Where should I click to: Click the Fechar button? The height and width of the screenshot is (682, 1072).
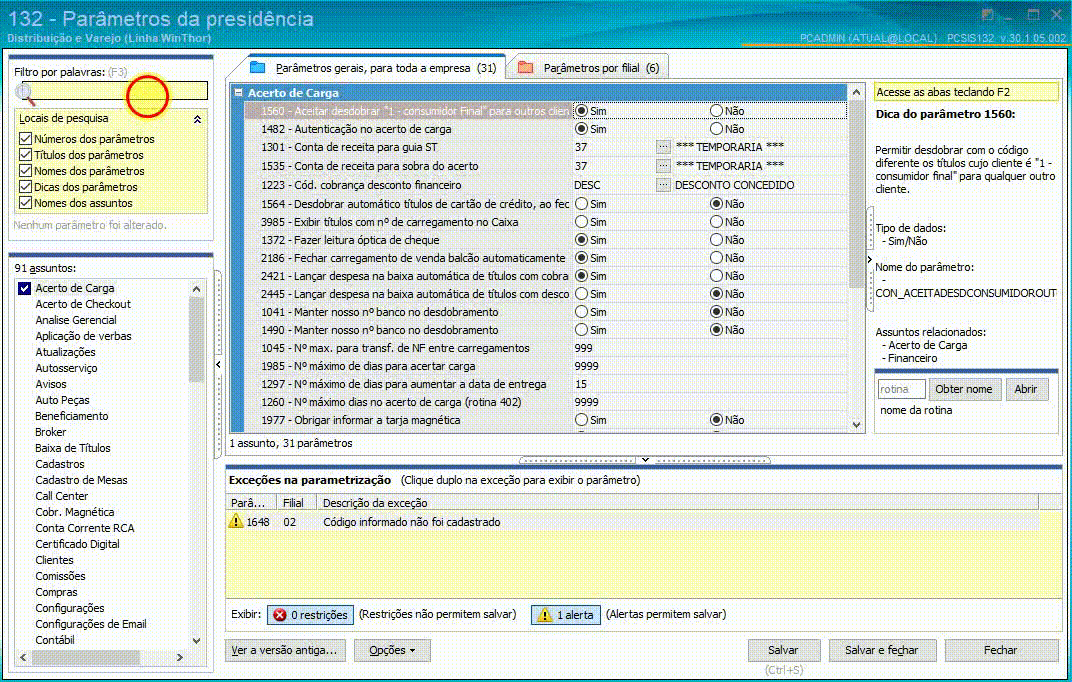1001,650
